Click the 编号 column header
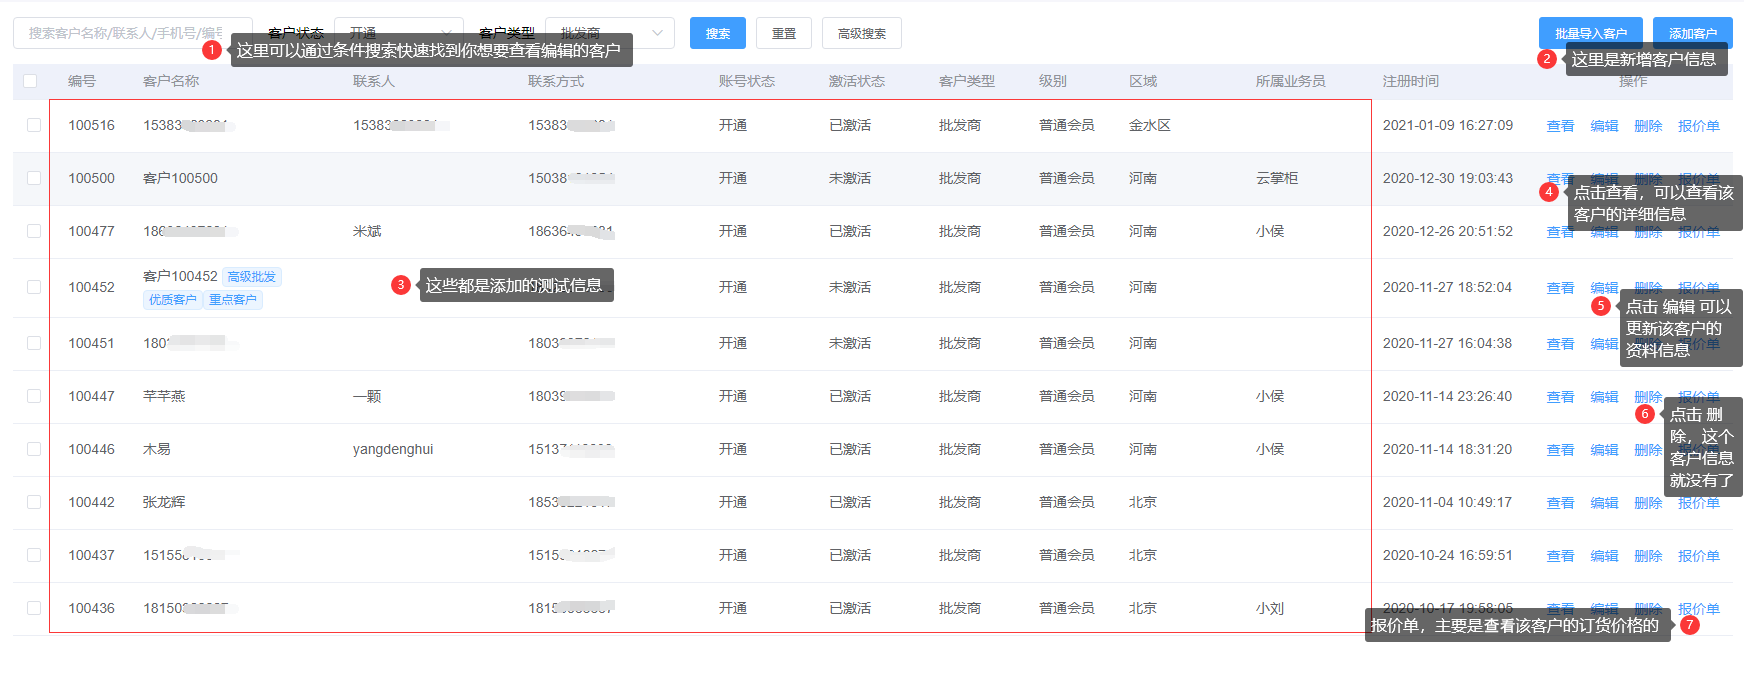This screenshot has height=677, width=1744. [82, 81]
